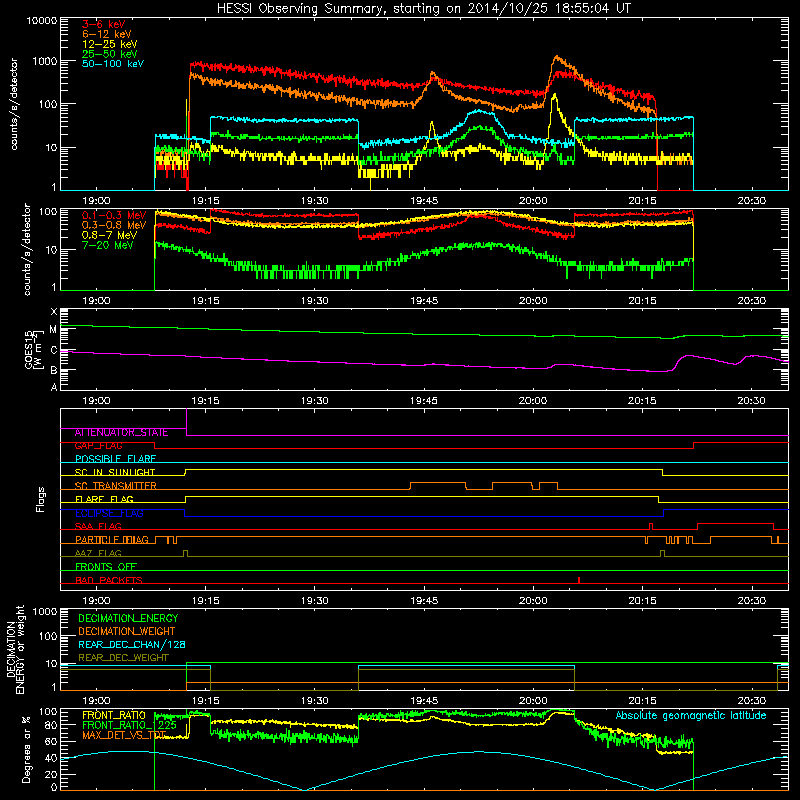
Task: Select the olive AAZ_FLAG label
Action: pyautogui.click(x=98, y=554)
